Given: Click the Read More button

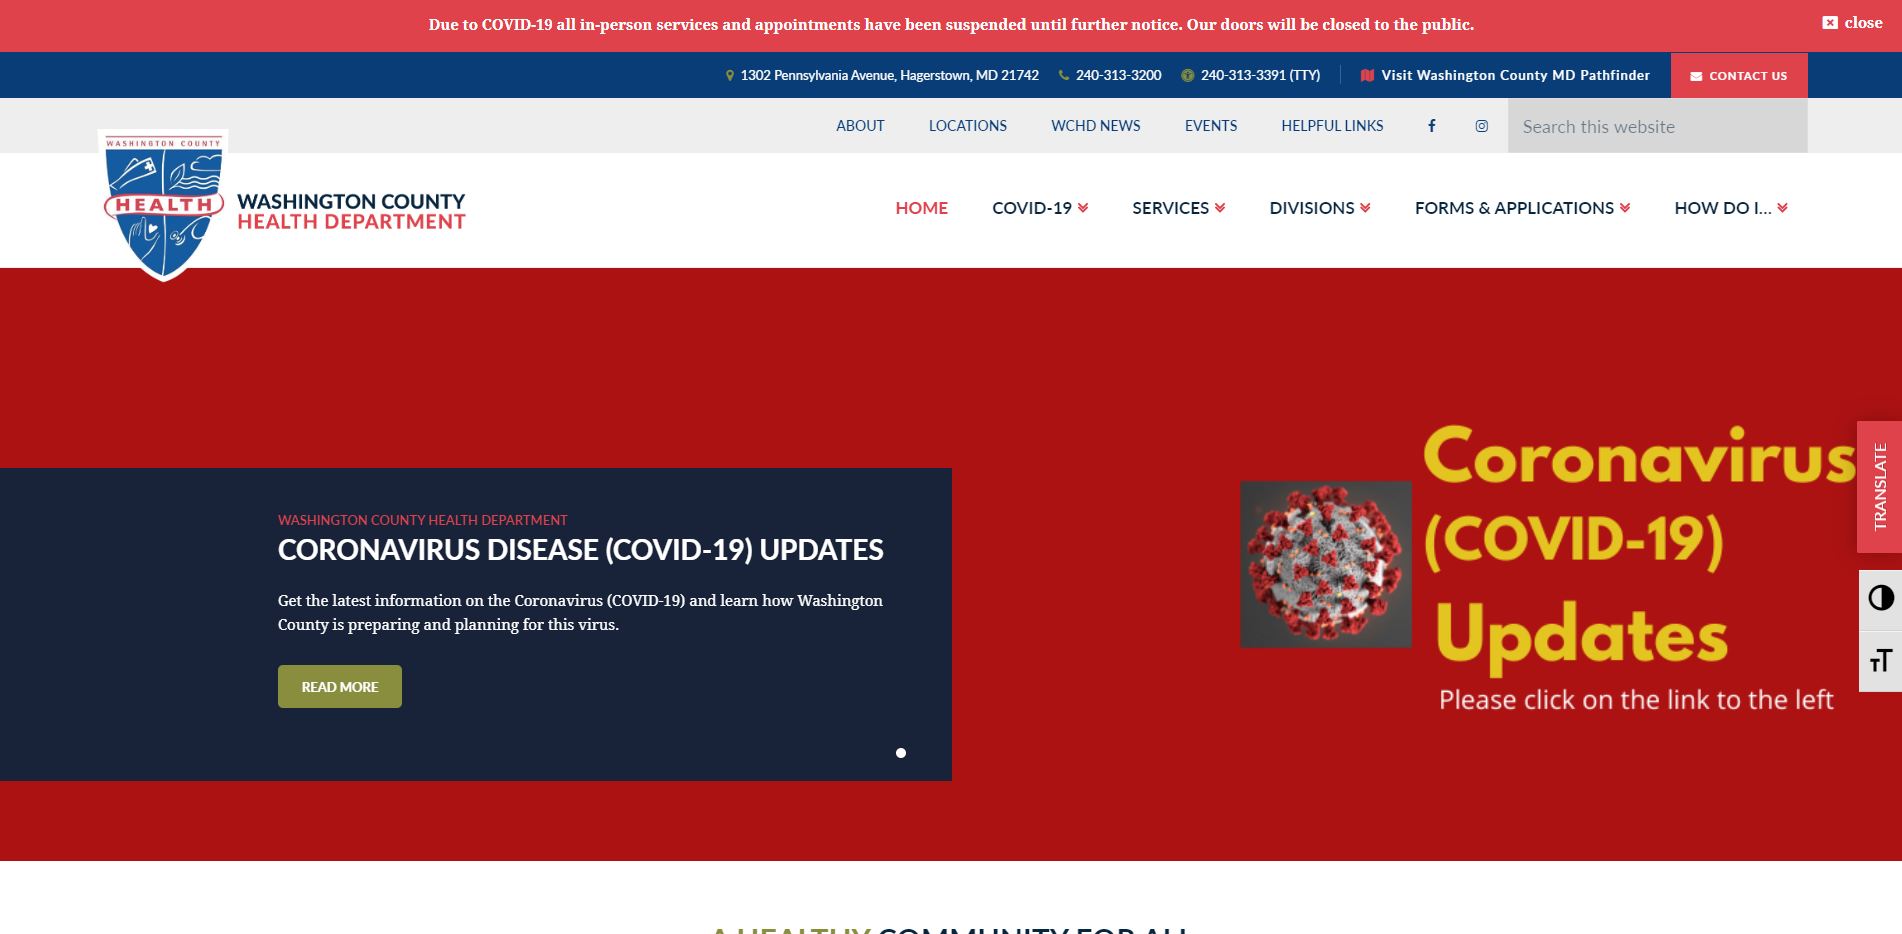Looking at the screenshot, I should pyautogui.click(x=340, y=686).
